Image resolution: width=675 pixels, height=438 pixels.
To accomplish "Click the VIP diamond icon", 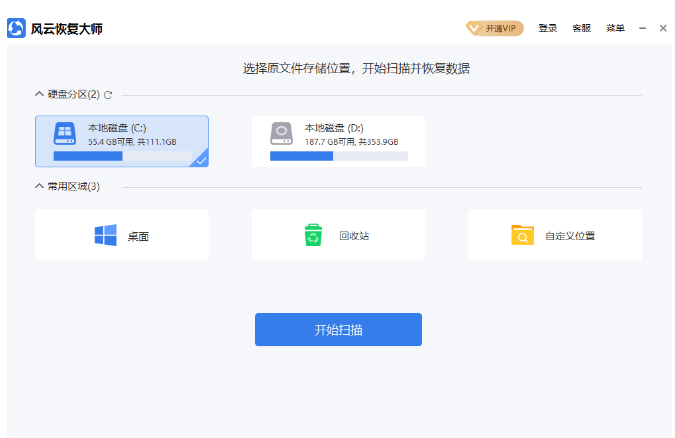I will (474, 29).
